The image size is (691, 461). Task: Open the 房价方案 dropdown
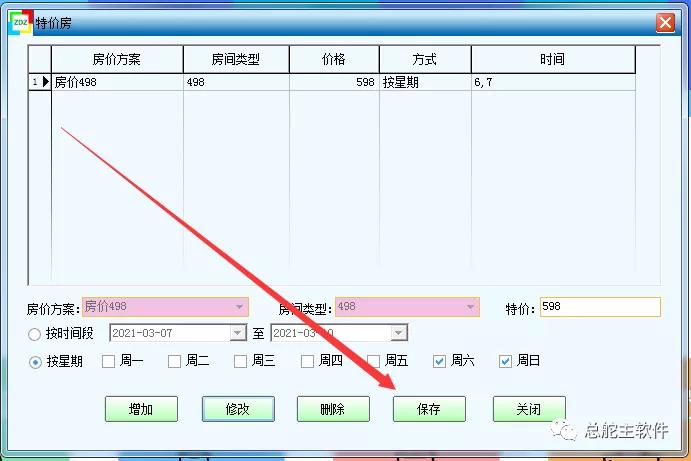click(239, 307)
